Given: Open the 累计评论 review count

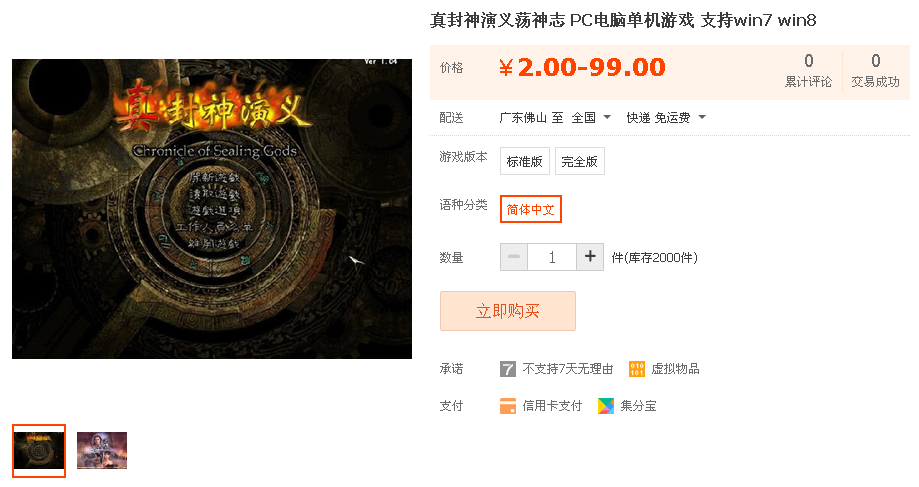Looking at the screenshot, I should click(x=808, y=71).
